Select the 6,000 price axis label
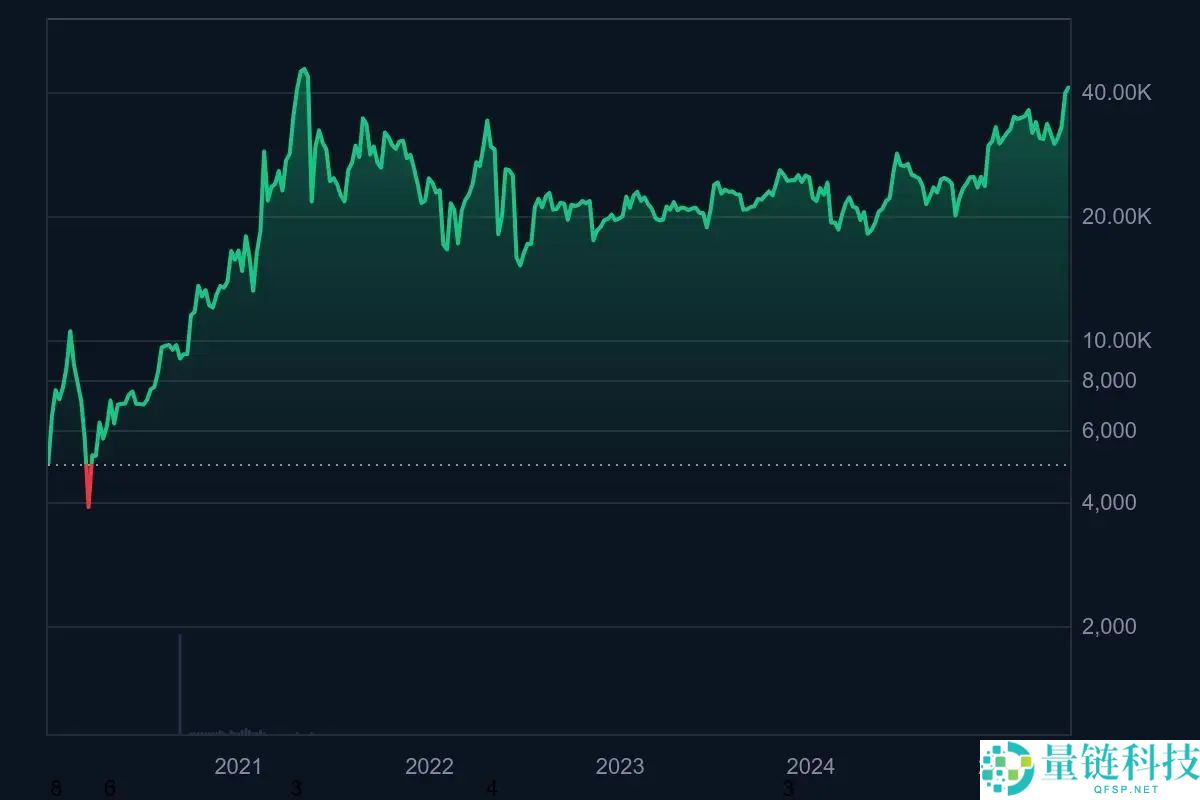Viewport: 1200px width, 800px height. (1109, 430)
